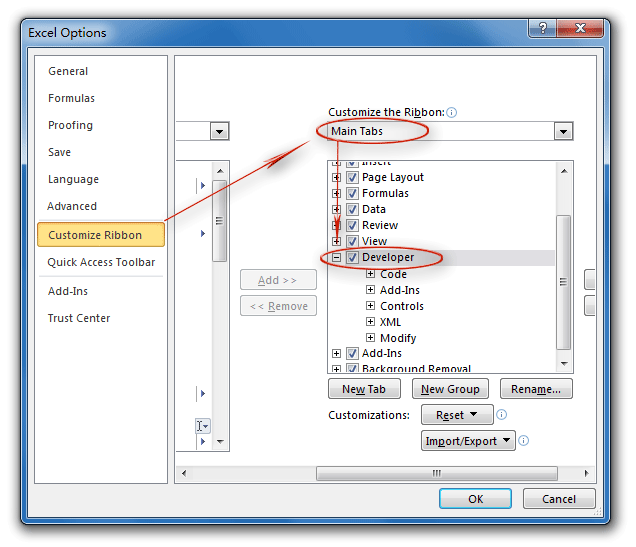Screen dimensions: 636x547
Task: Open the Import/Export dropdown button
Action: pos(468,440)
